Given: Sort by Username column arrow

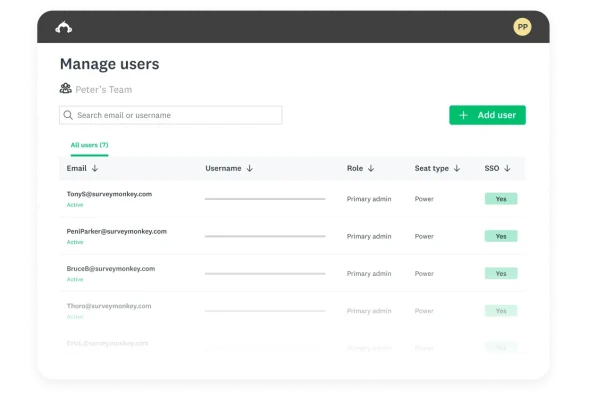Looking at the screenshot, I should [x=250, y=168].
